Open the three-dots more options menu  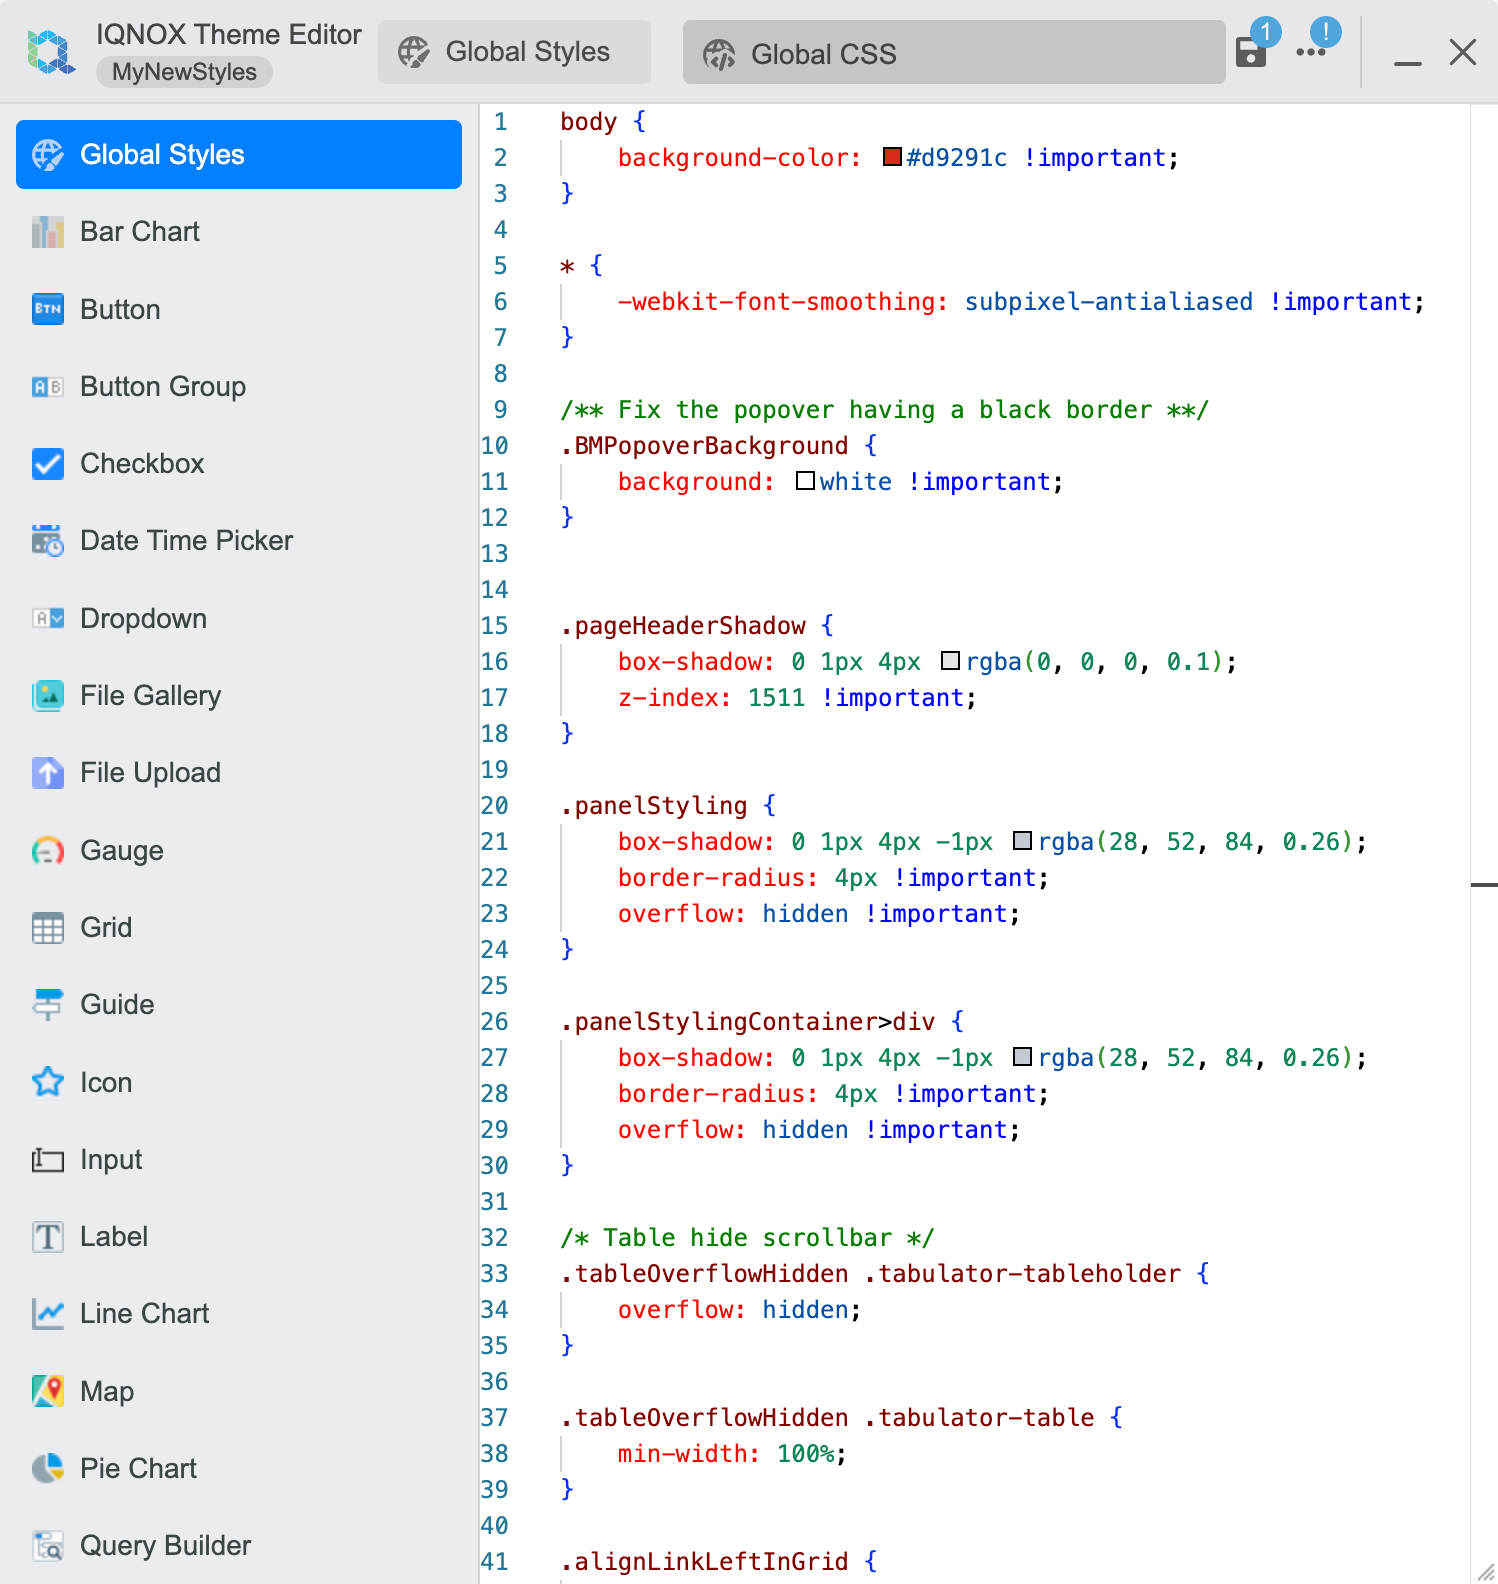coord(1310,52)
